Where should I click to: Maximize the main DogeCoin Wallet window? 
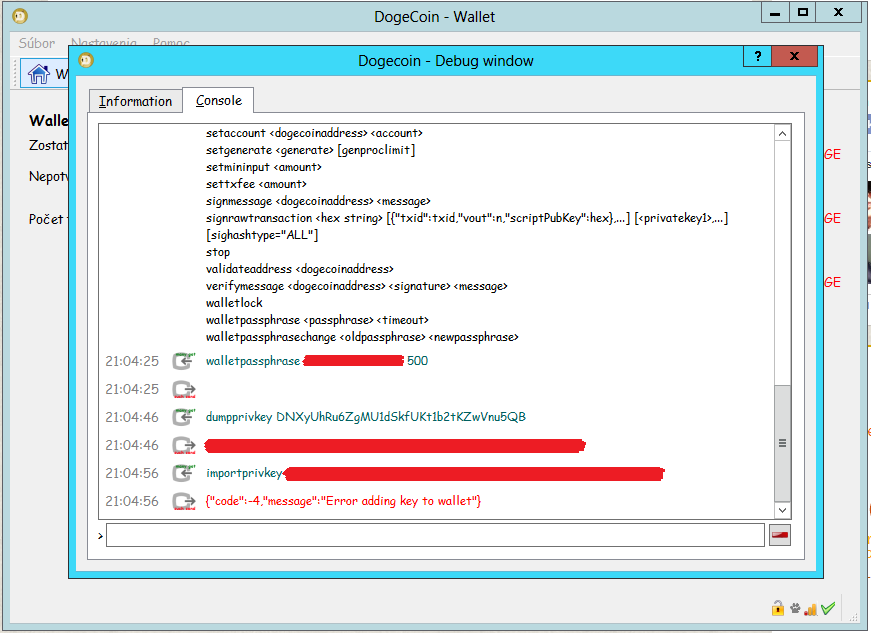coord(802,13)
